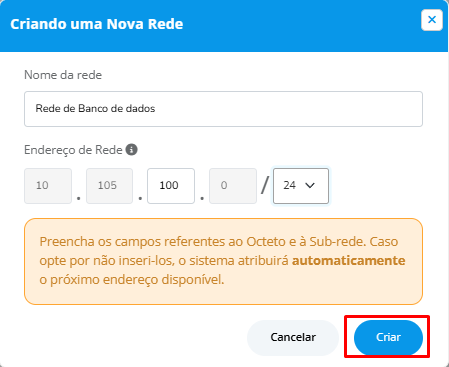Screen dimensions: 449x367
Task: Confirm with the Criar button
Action: (388, 337)
